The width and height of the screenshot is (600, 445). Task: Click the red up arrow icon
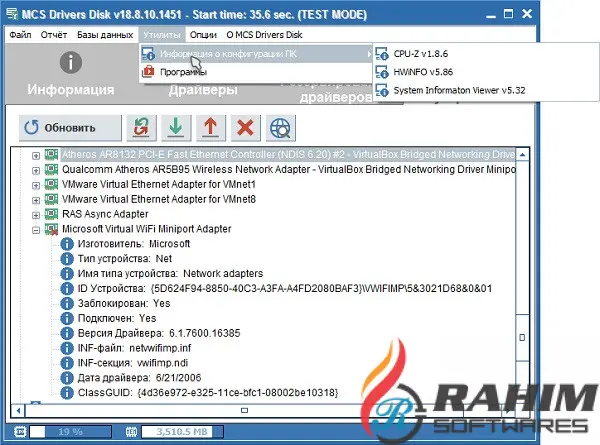click(211, 128)
